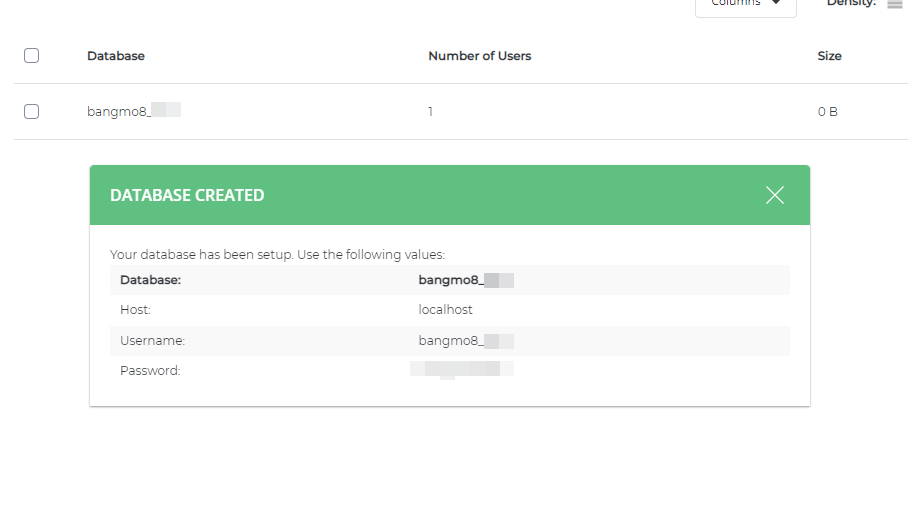Click the Database: label in dialog
908x514 pixels.
[x=151, y=280]
